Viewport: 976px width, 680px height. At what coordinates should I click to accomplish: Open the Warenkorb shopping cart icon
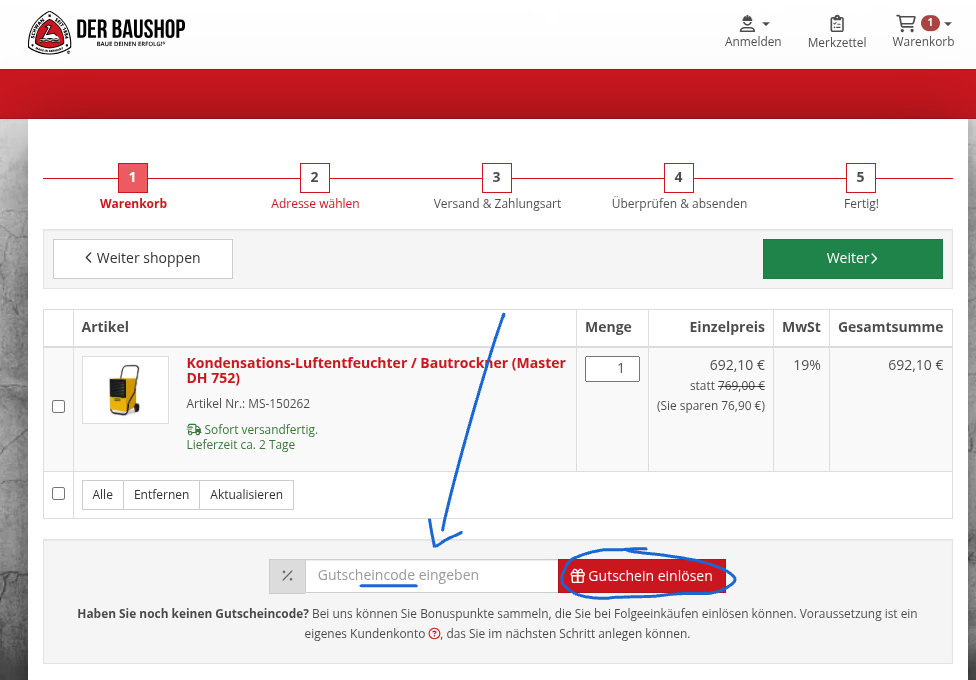pyautogui.click(x=908, y=24)
